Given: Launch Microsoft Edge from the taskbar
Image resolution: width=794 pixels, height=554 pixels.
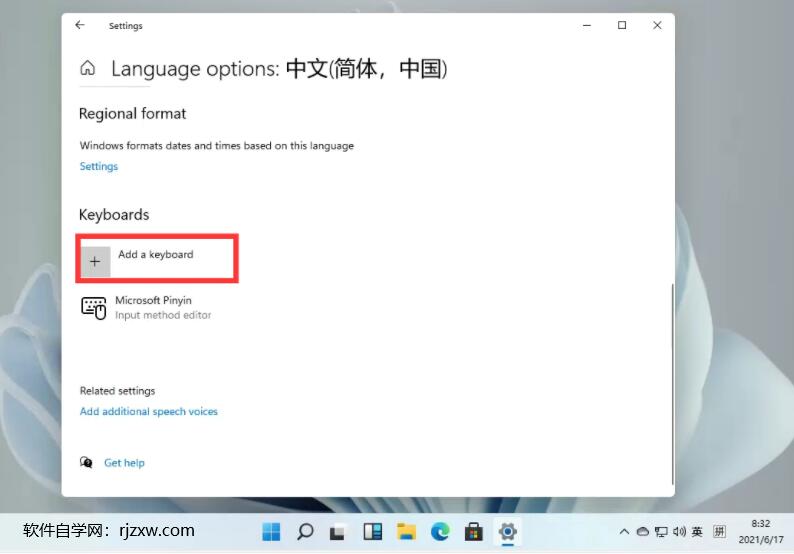Looking at the screenshot, I should tap(440, 532).
